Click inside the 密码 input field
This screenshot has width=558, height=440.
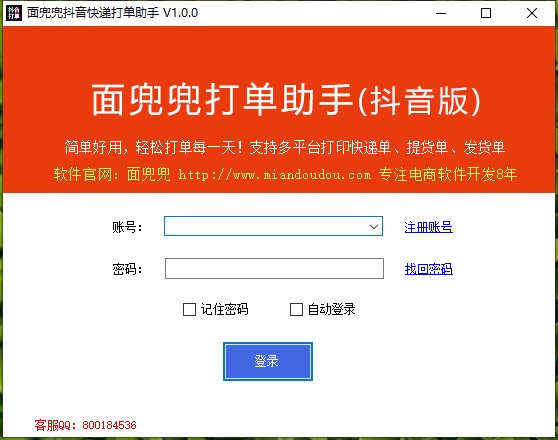coord(274,268)
